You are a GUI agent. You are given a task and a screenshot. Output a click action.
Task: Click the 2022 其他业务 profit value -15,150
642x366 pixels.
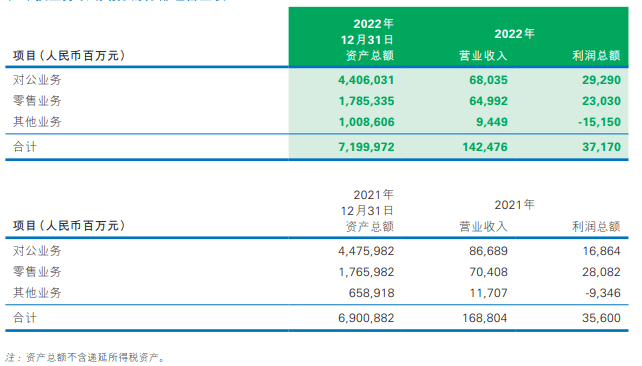599,122
